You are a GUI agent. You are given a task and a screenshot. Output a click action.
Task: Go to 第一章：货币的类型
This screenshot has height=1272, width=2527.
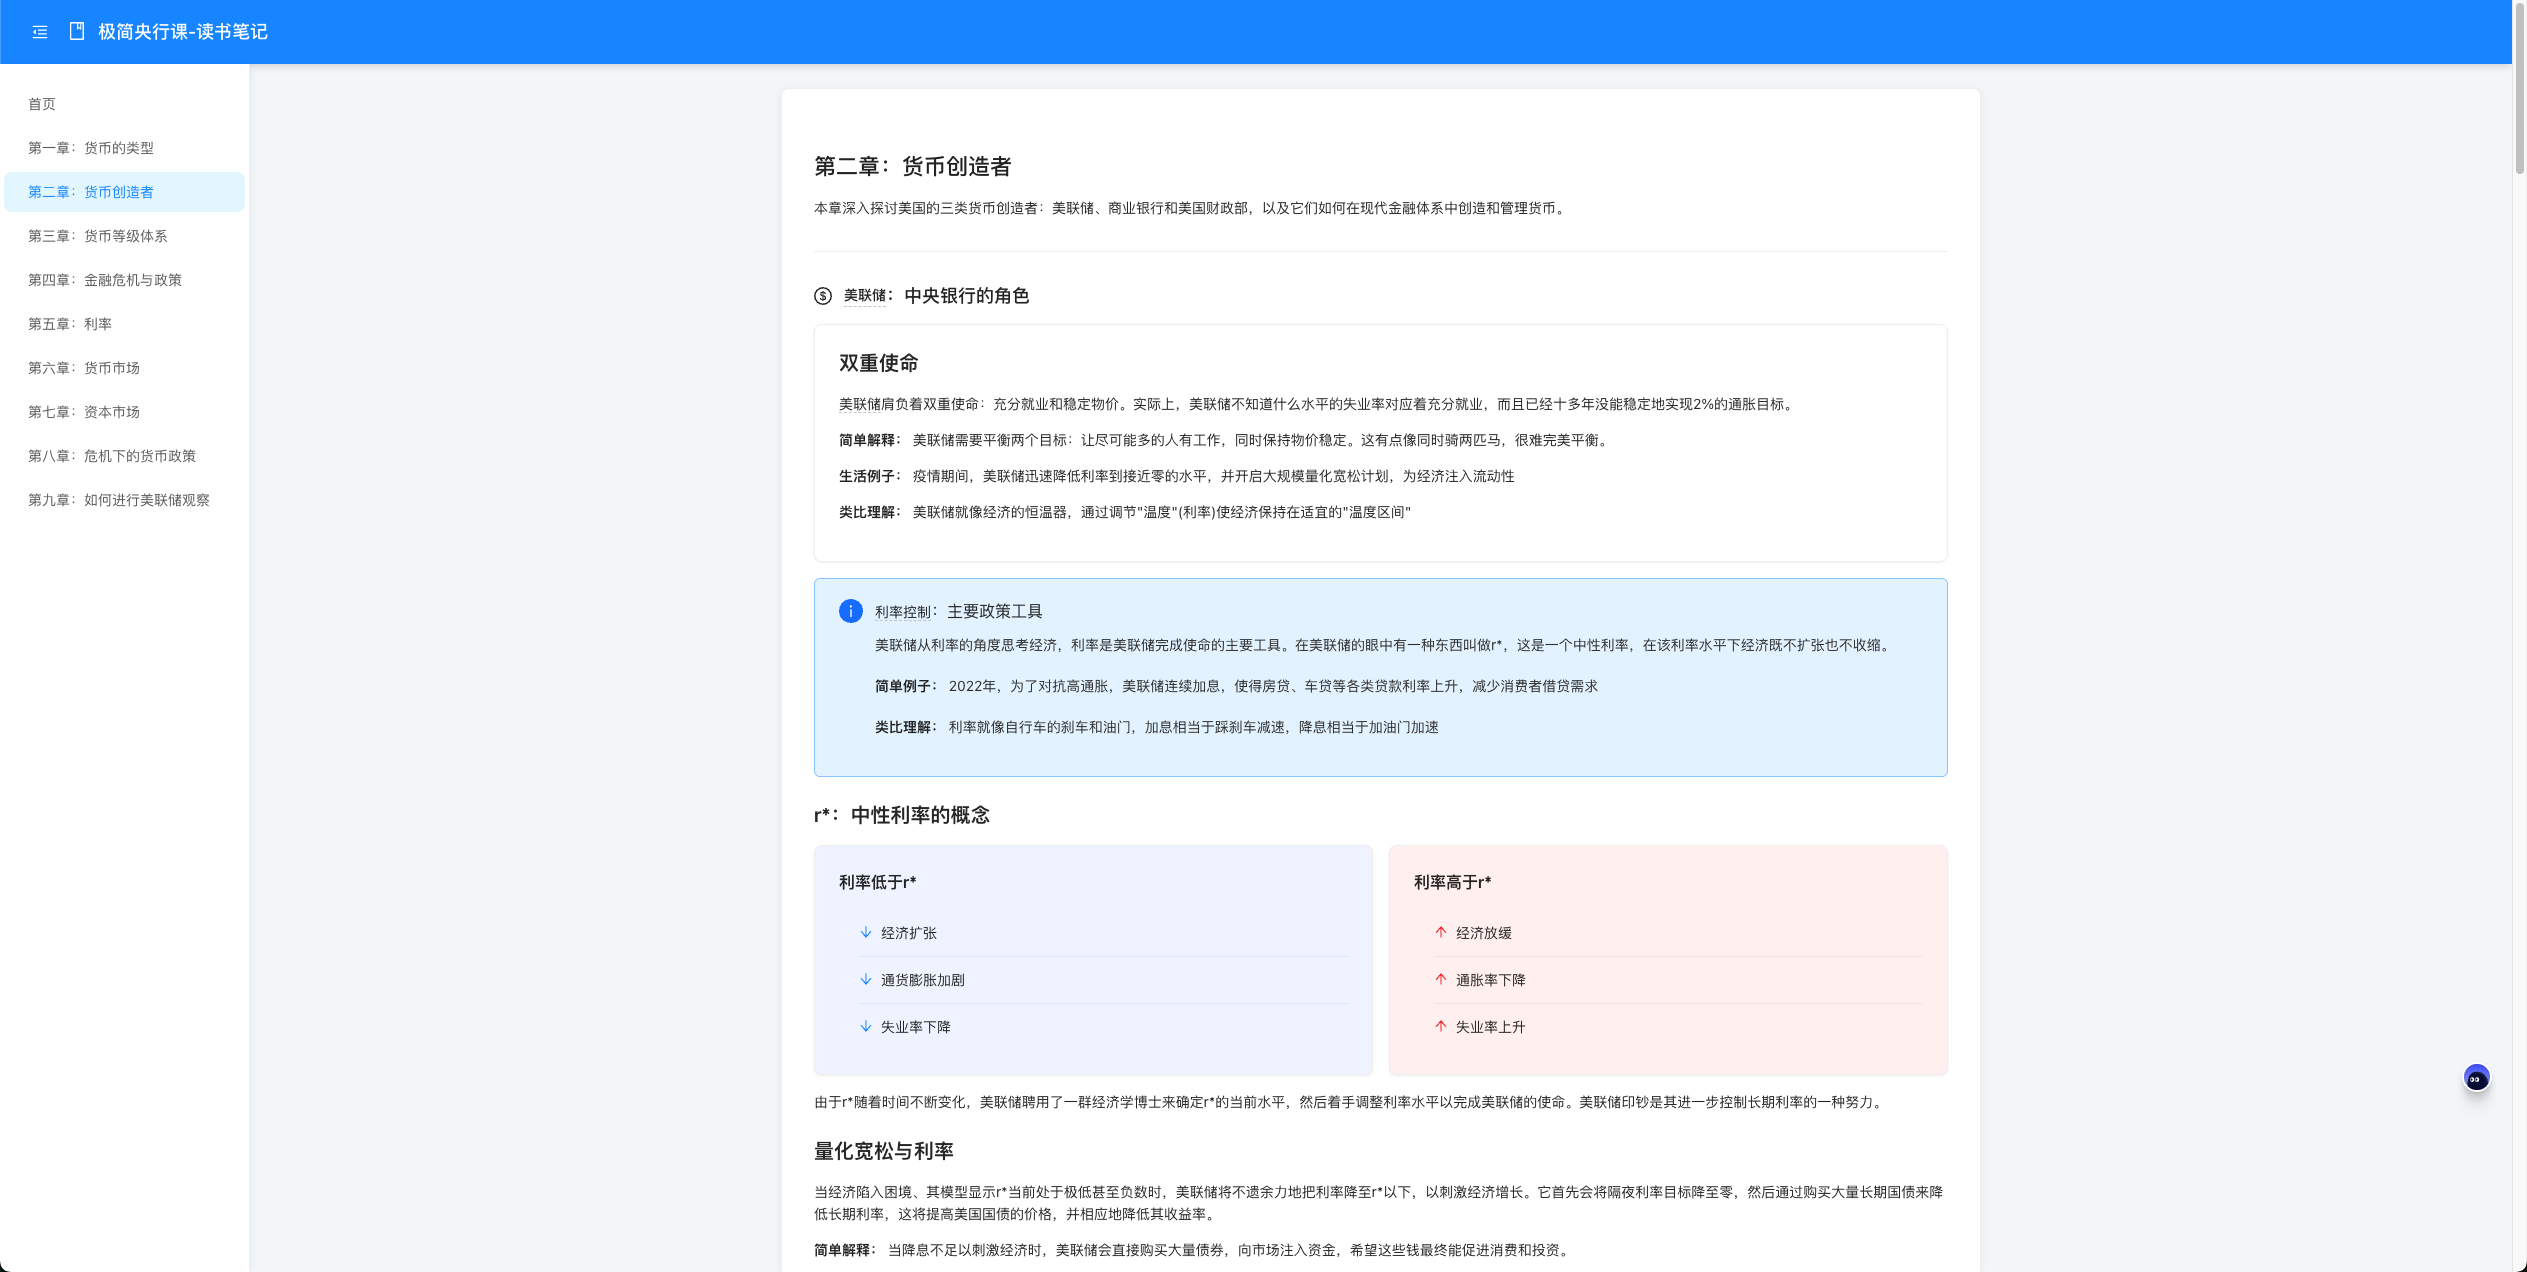pos(91,148)
